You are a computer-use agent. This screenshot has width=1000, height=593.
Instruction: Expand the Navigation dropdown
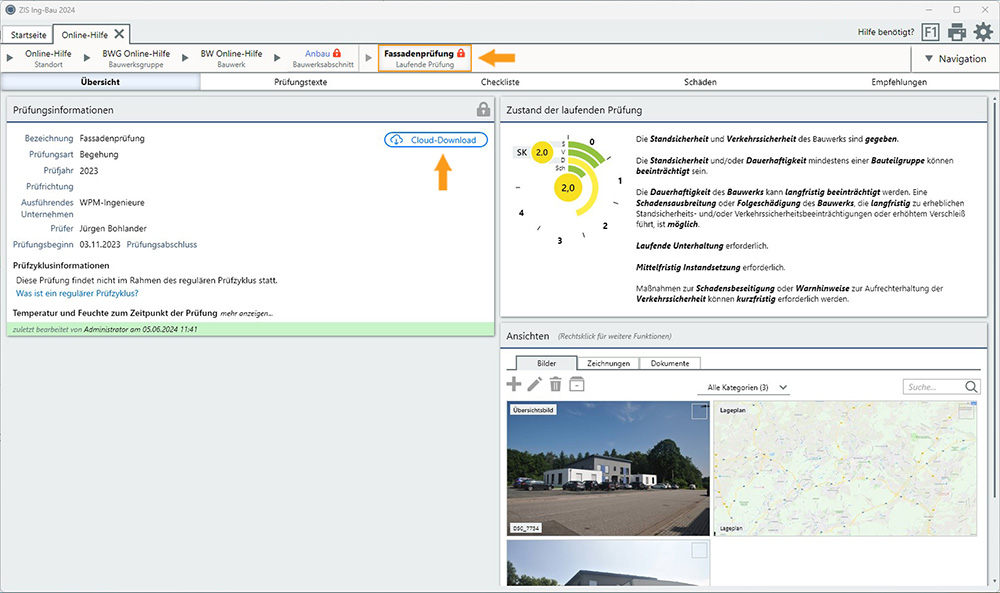point(955,59)
